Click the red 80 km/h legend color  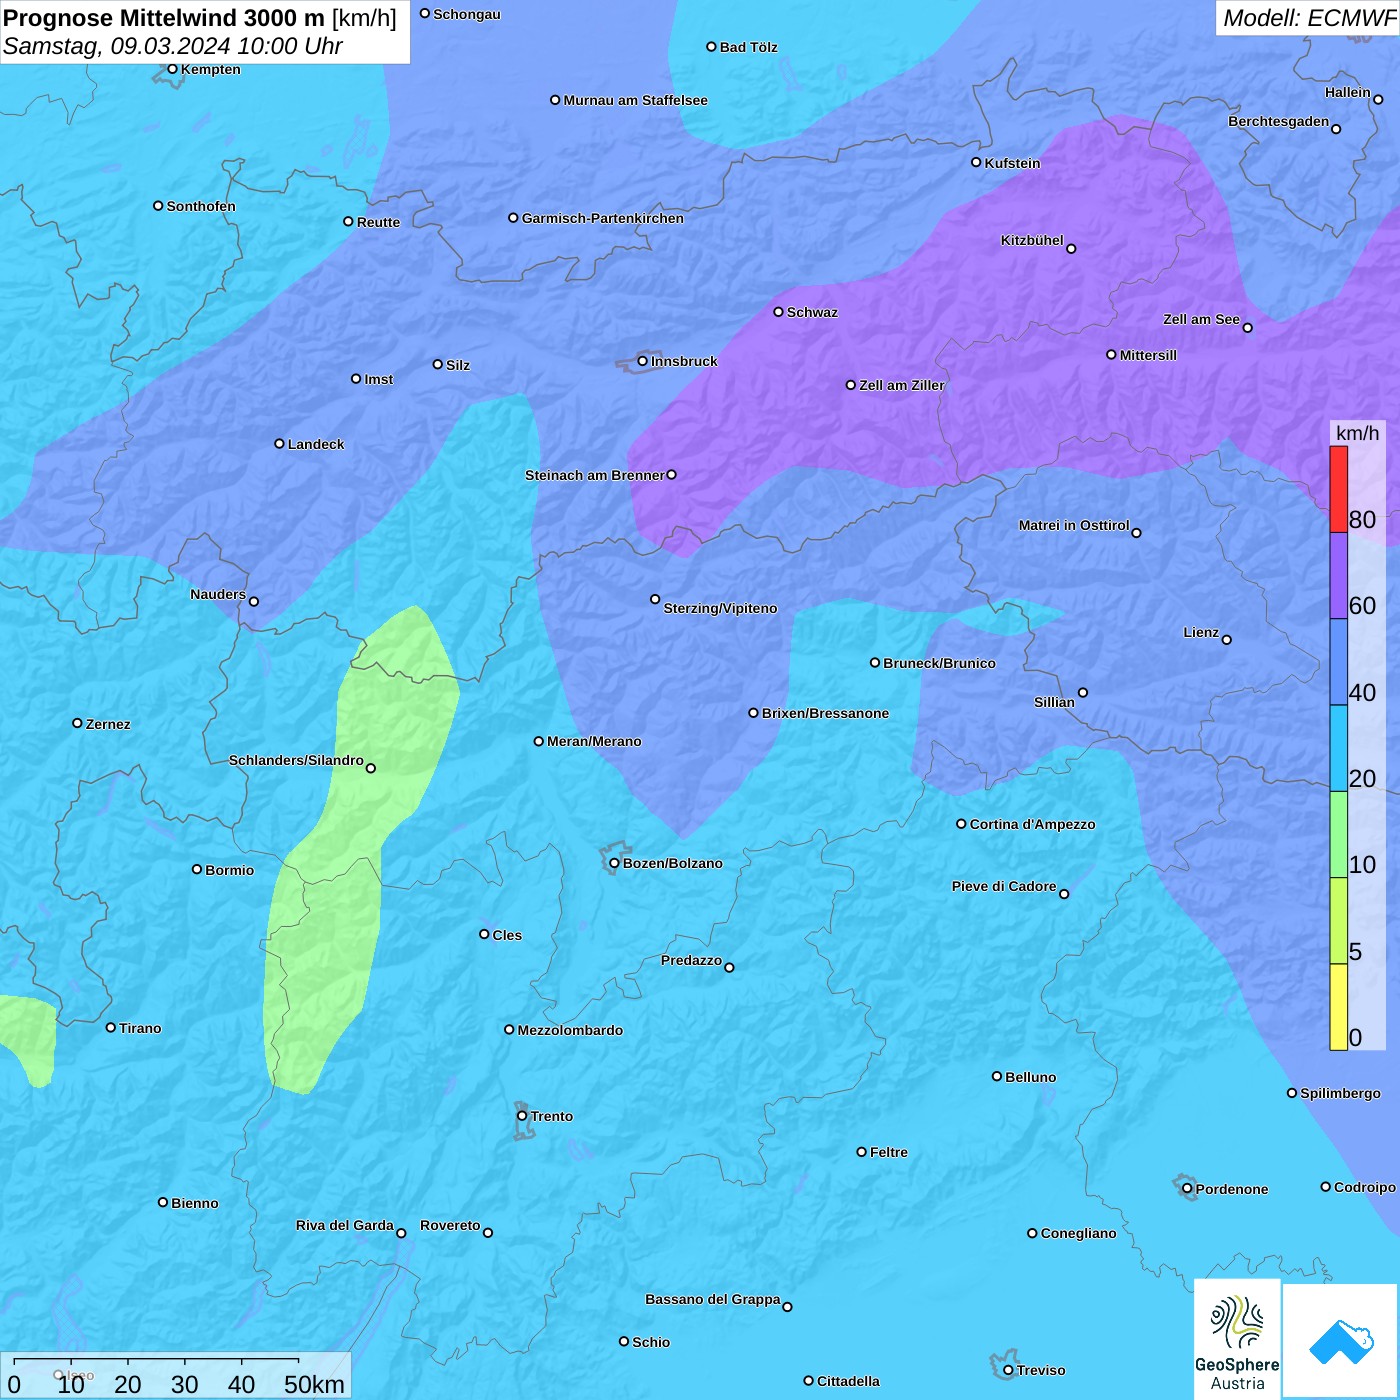tap(1338, 489)
